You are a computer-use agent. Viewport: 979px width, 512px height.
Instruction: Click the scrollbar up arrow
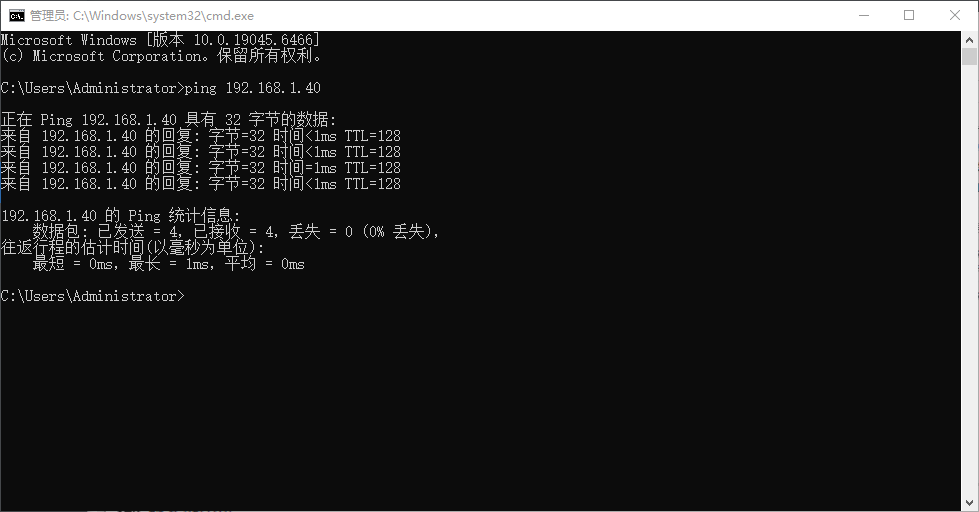[970, 39]
